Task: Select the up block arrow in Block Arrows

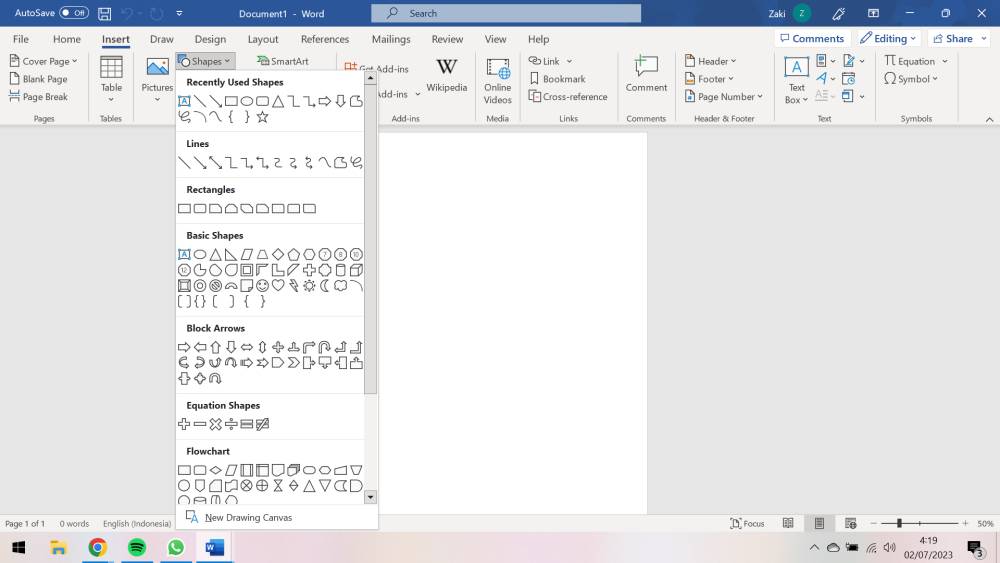Action: click(x=216, y=347)
